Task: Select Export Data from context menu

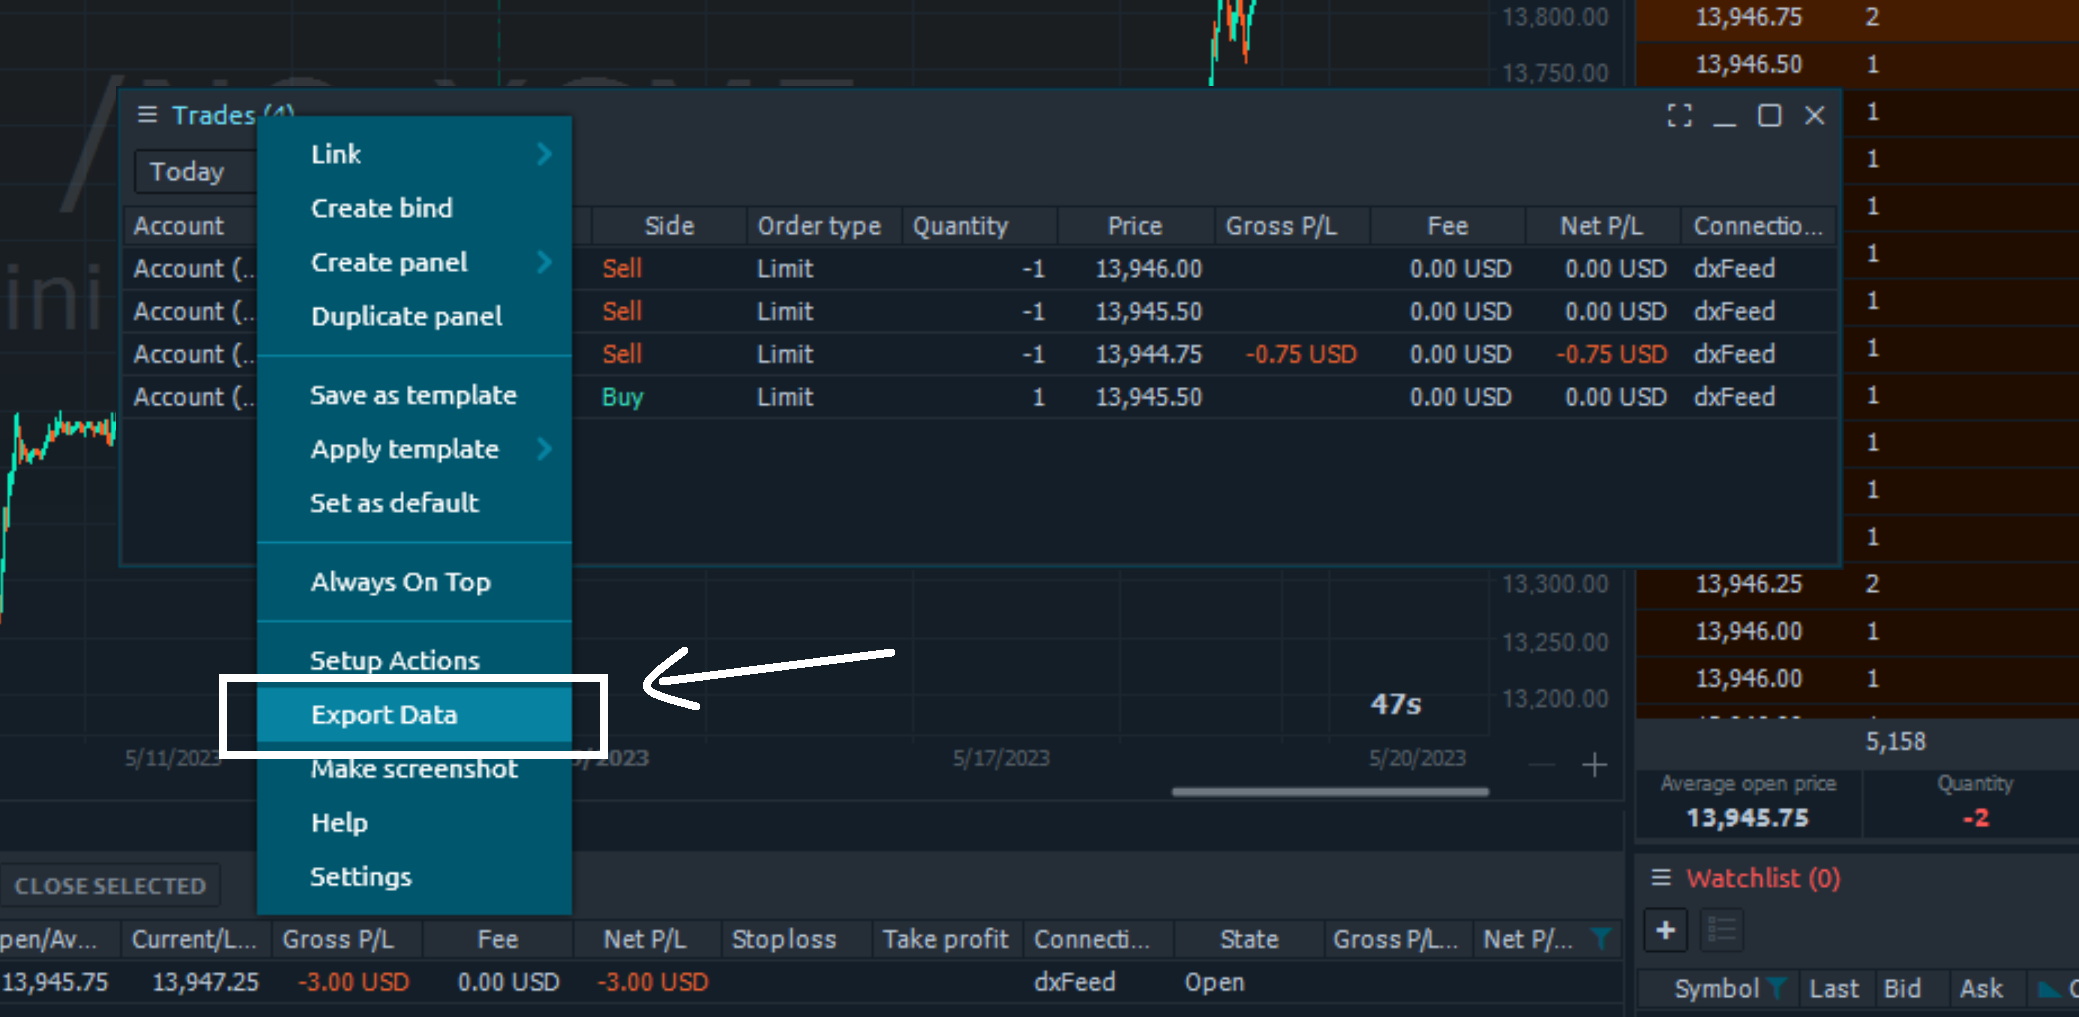Action: [x=384, y=715]
